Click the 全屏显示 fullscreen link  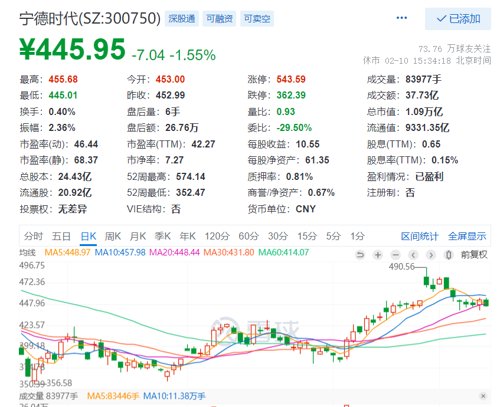[x=467, y=236]
